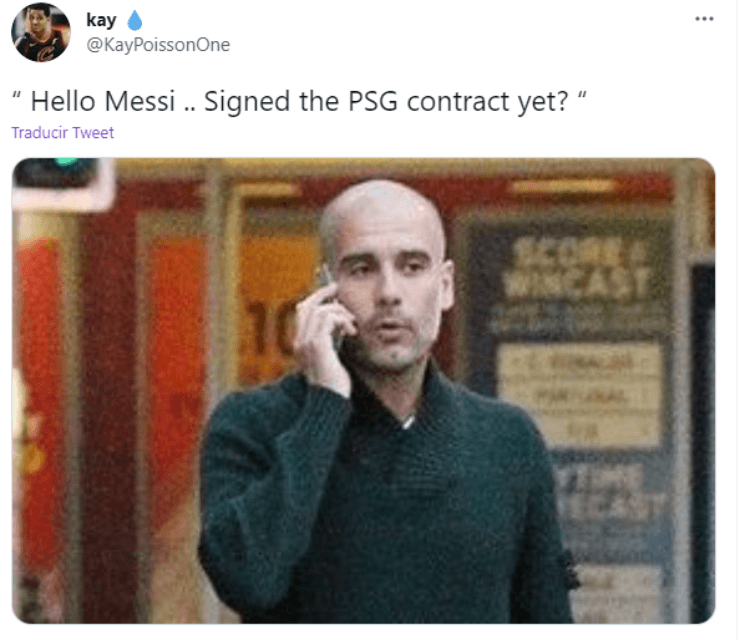Click the word Hello in the tweet
The width and height of the screenshot is (740, 640).
click(x=63, y=101)
